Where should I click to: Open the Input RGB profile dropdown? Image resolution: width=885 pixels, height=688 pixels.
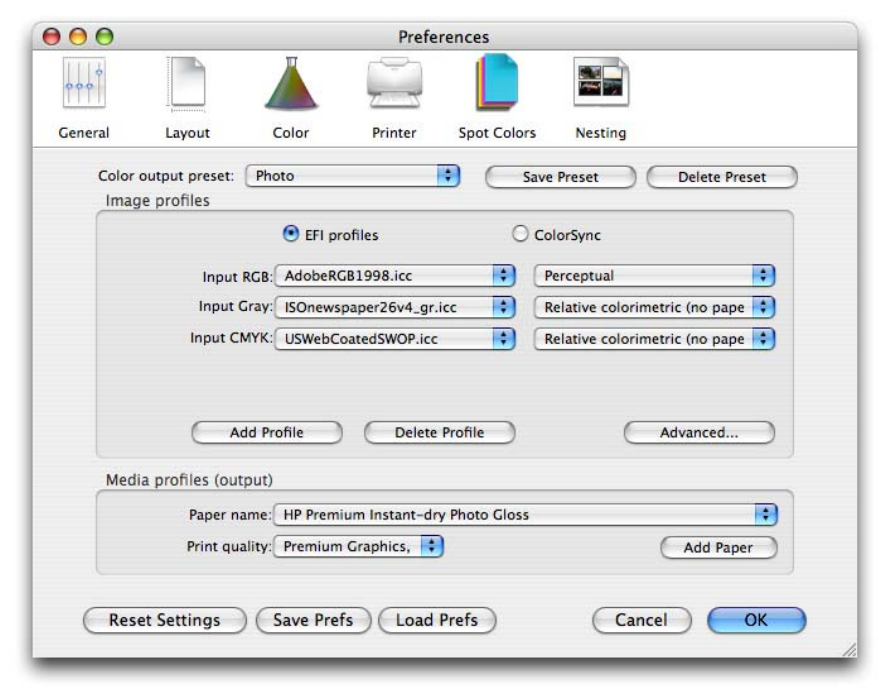(395, 275)
